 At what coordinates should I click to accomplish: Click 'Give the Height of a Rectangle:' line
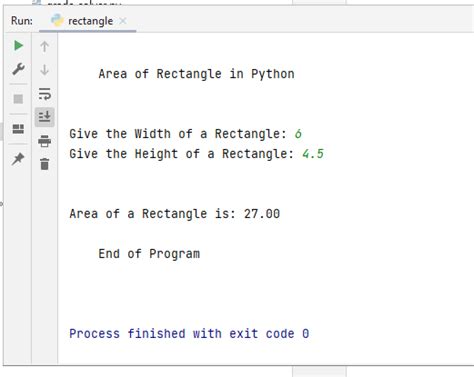[182, 154]
